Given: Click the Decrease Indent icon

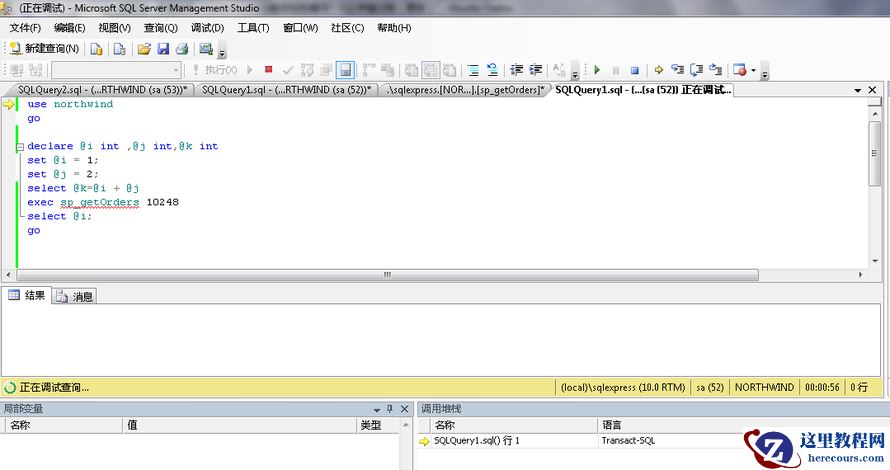Looking at the screenshot, I should [x=517, y=70].
